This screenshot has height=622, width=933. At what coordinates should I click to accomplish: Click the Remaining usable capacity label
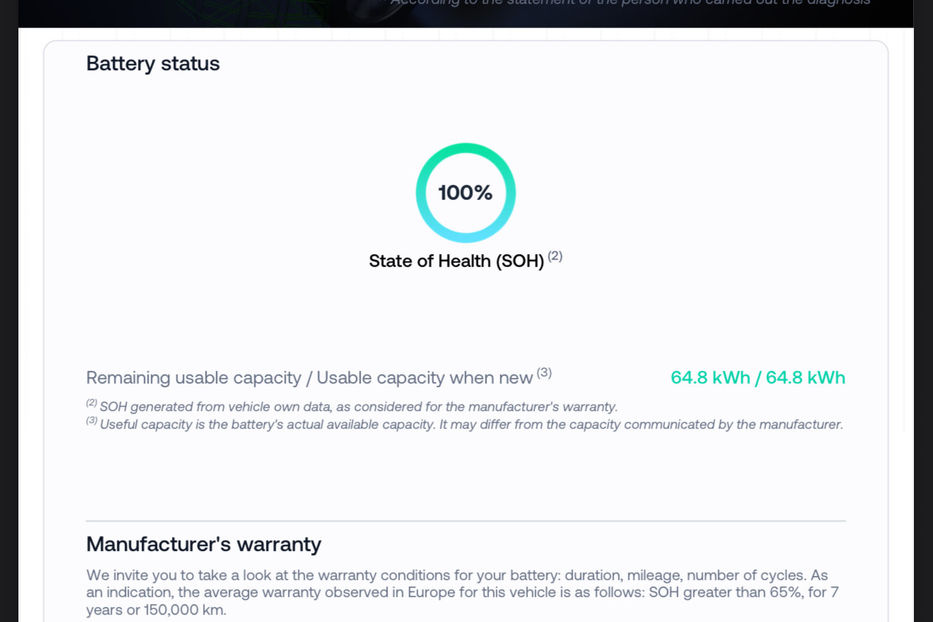[193, 378]
